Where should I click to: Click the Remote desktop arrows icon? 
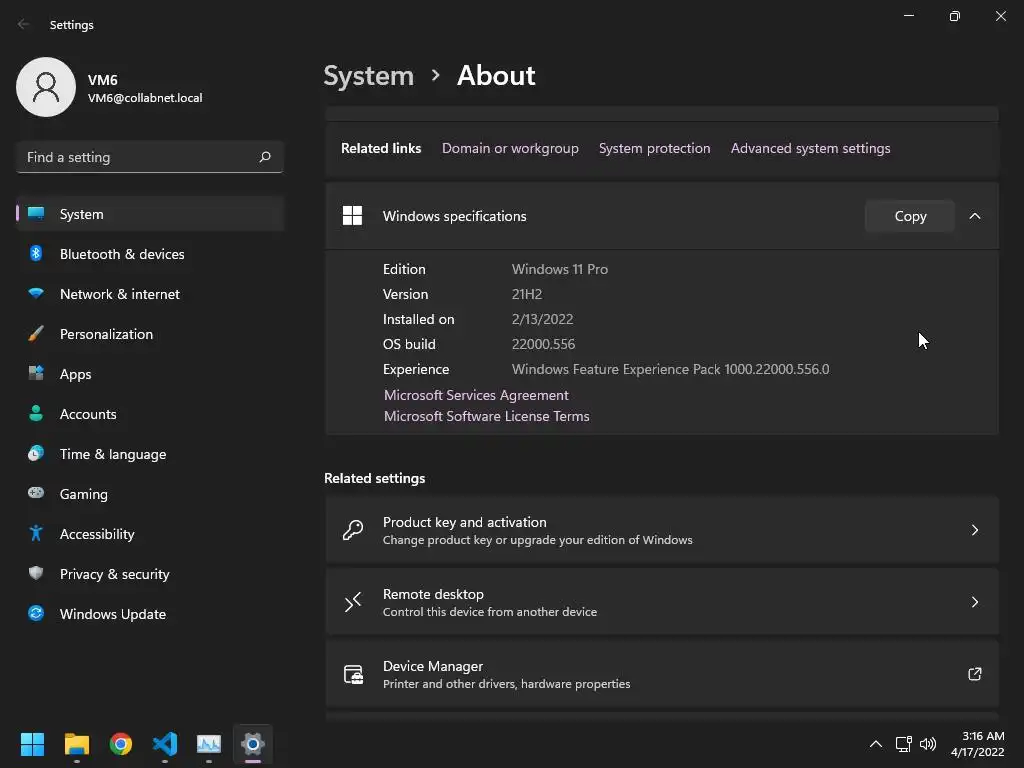tap(353, 601)
